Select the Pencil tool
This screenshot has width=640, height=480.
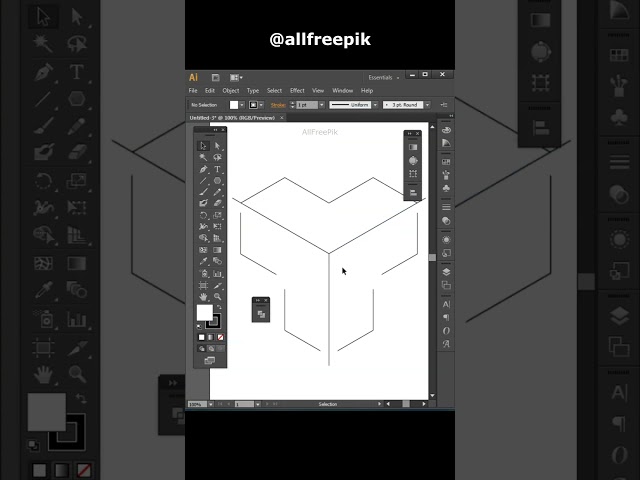click(218, 192)
